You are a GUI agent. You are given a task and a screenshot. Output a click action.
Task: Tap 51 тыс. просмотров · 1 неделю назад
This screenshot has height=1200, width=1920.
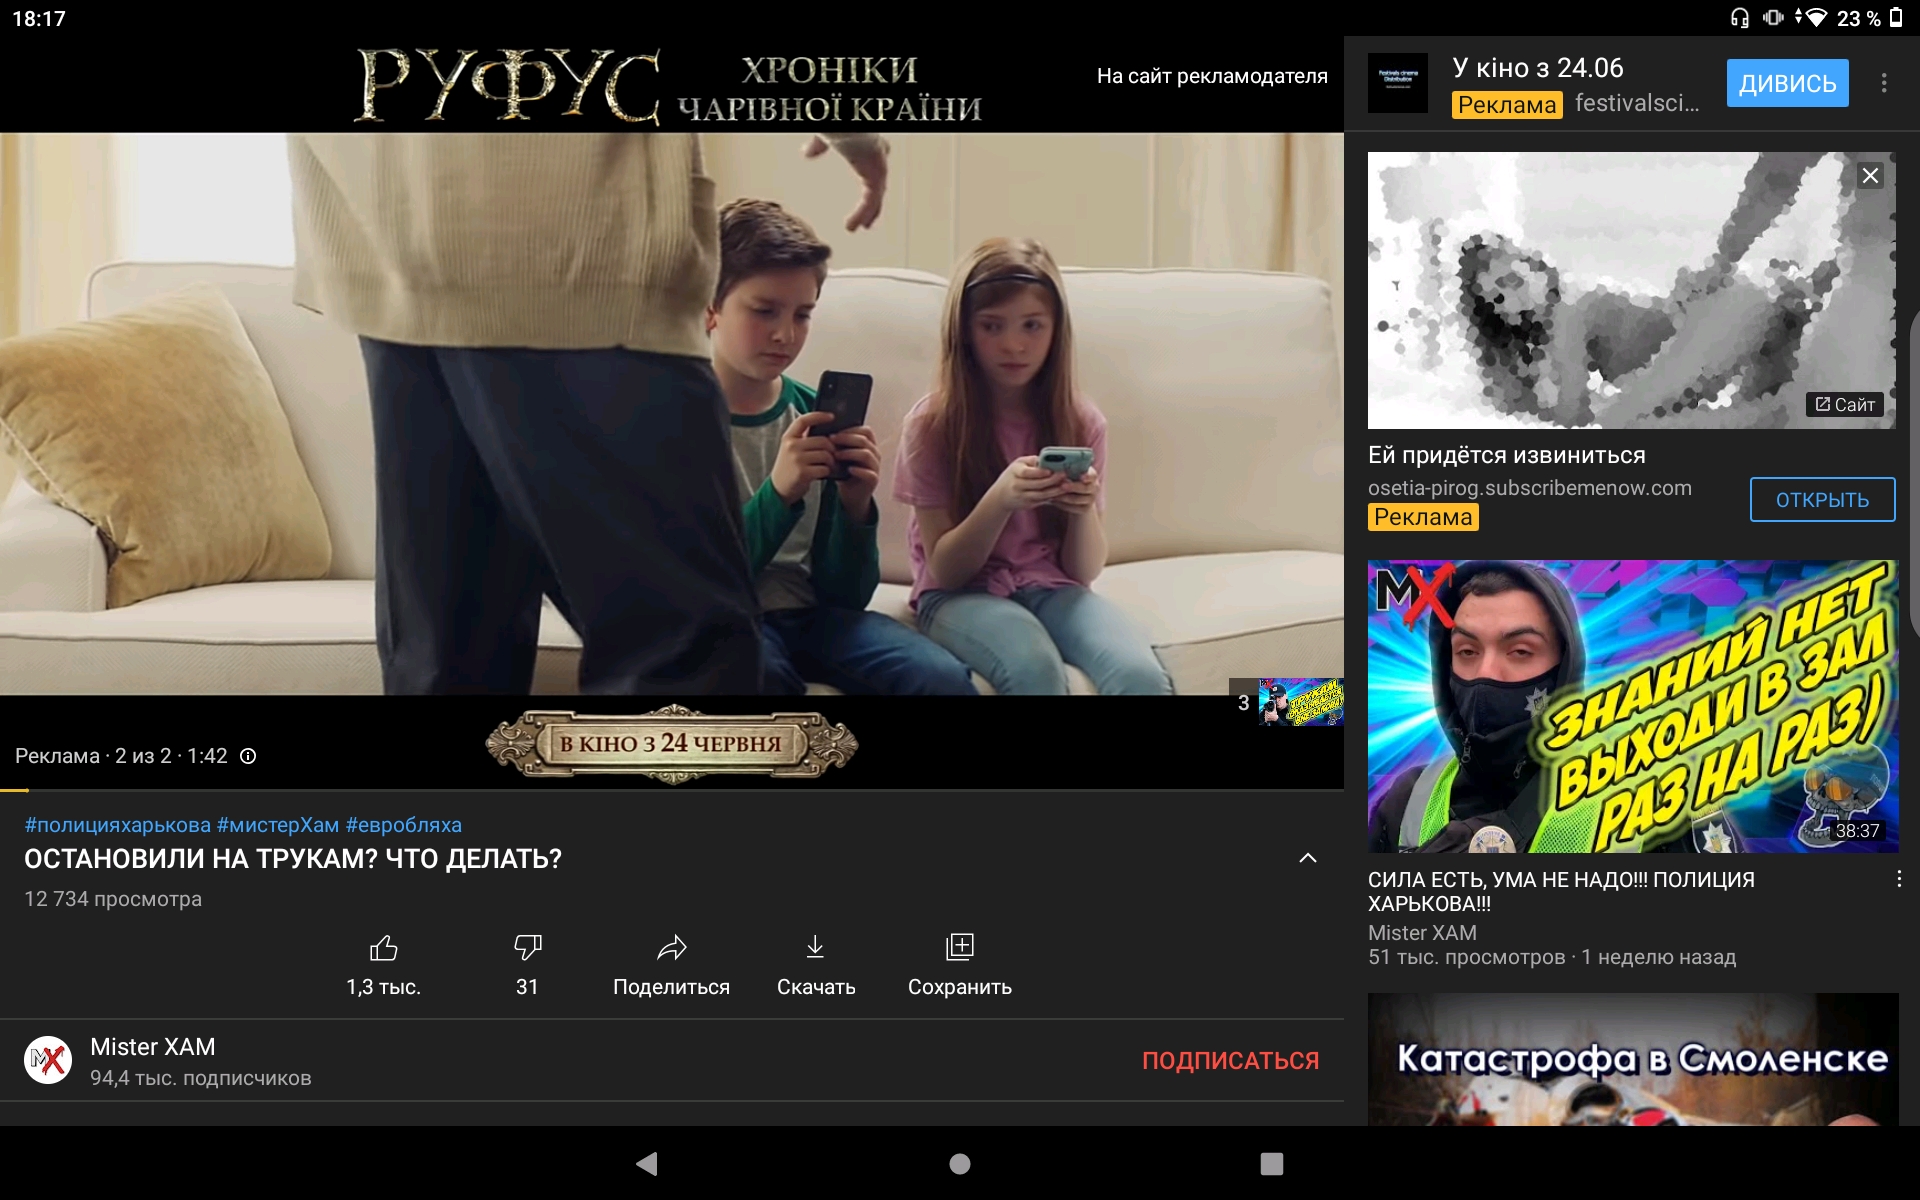[x=1552, y=957]
